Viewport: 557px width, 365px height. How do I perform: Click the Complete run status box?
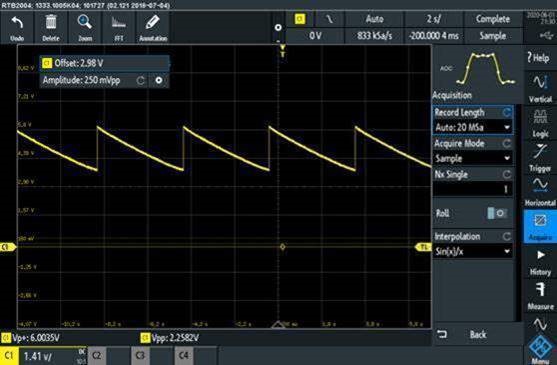[493, 19]
